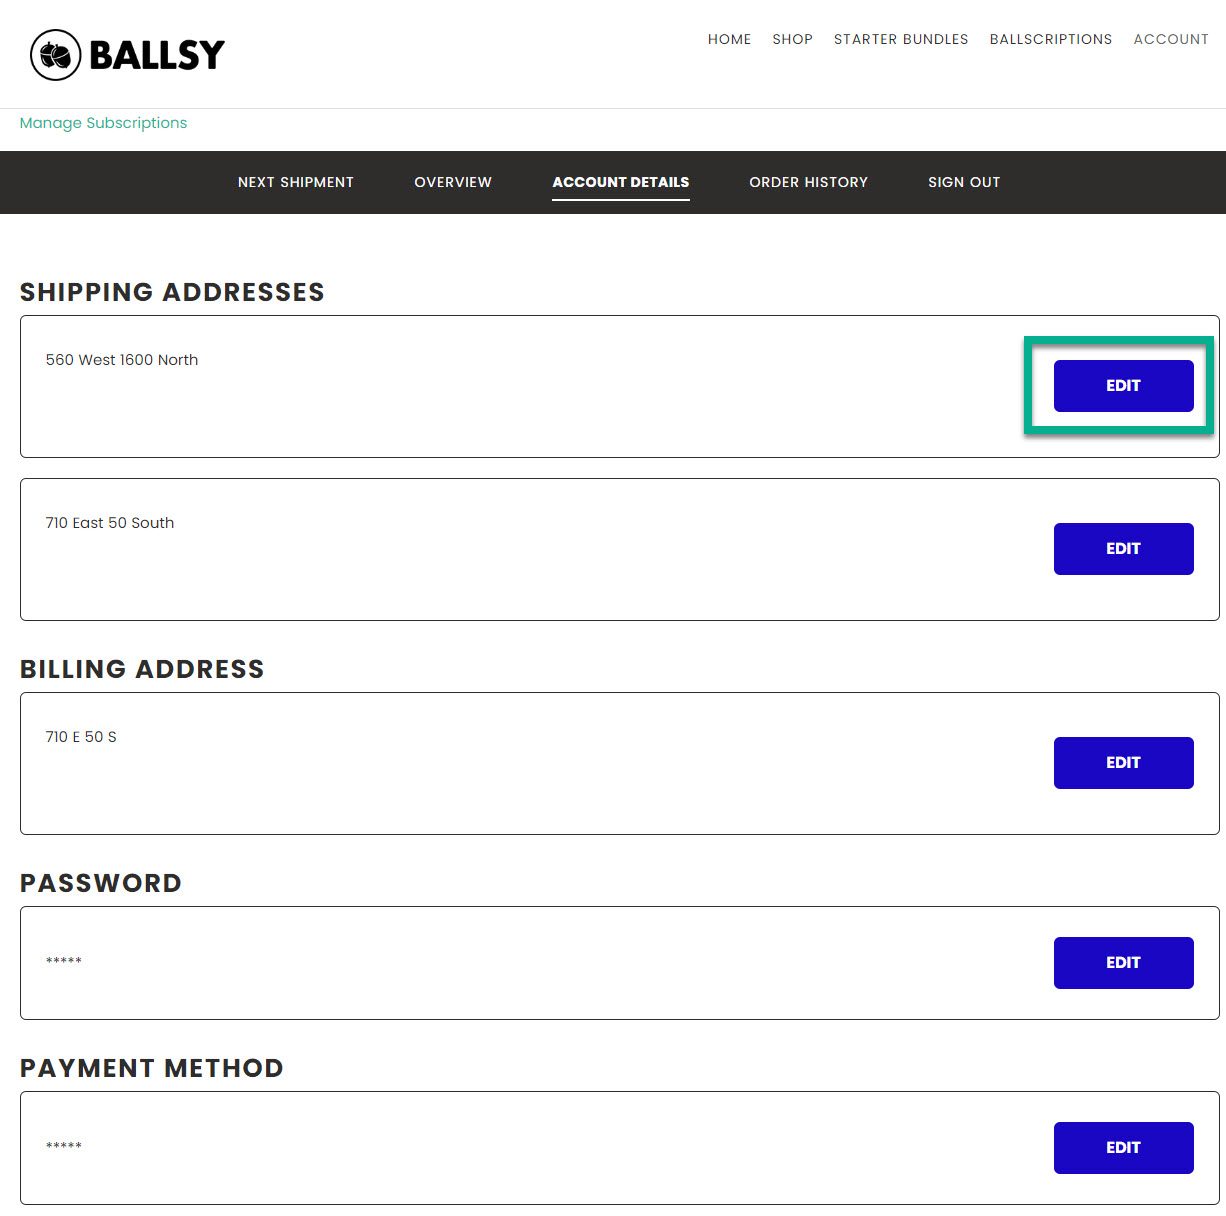This screenshot has width=1226, height=1216.
Task: Edit the payment method
Action: pyautogui.click(x=1123, y=1148)
